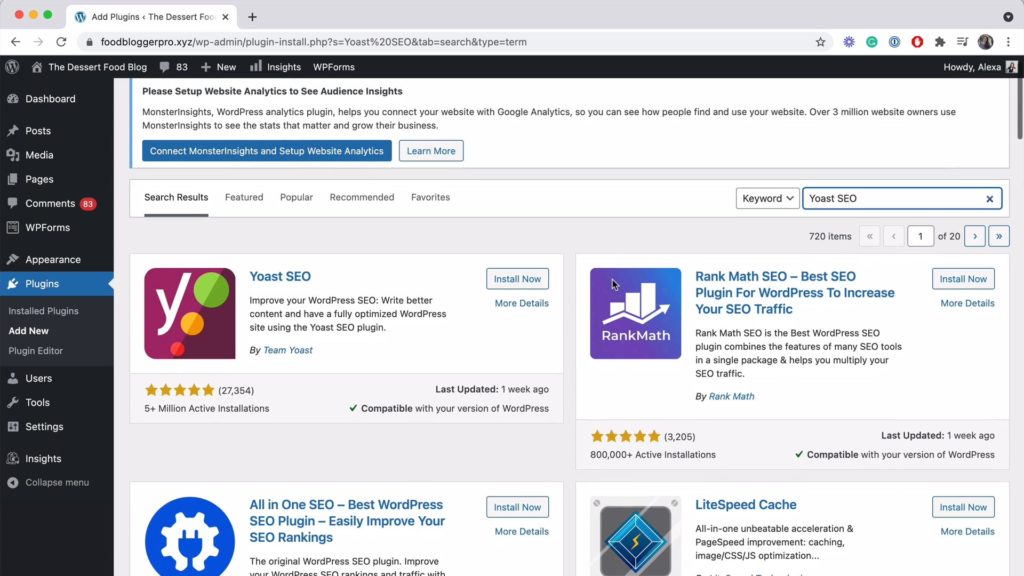The width and height of the screenshot is (1024, 576).
Task: Click the current page number field
Action: tap(920, 236)
